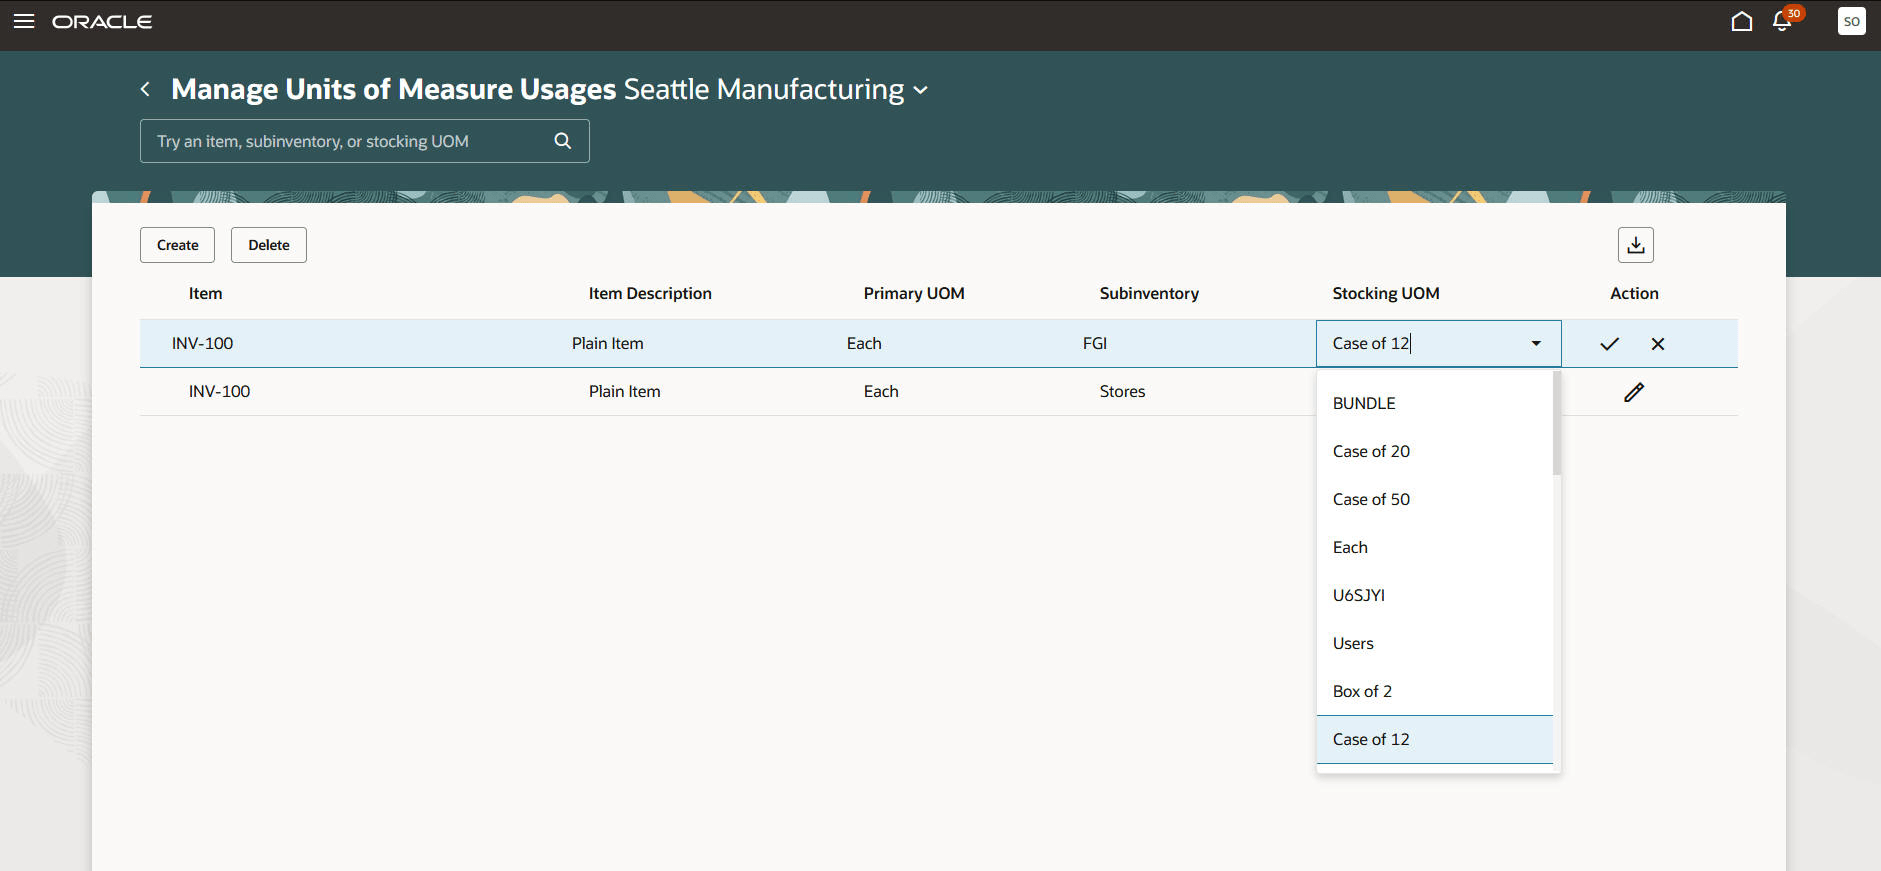
Task: Toggle the Stocking UOM dropdown arrow
Action: pyautogui.click(x=1536, y=344)
